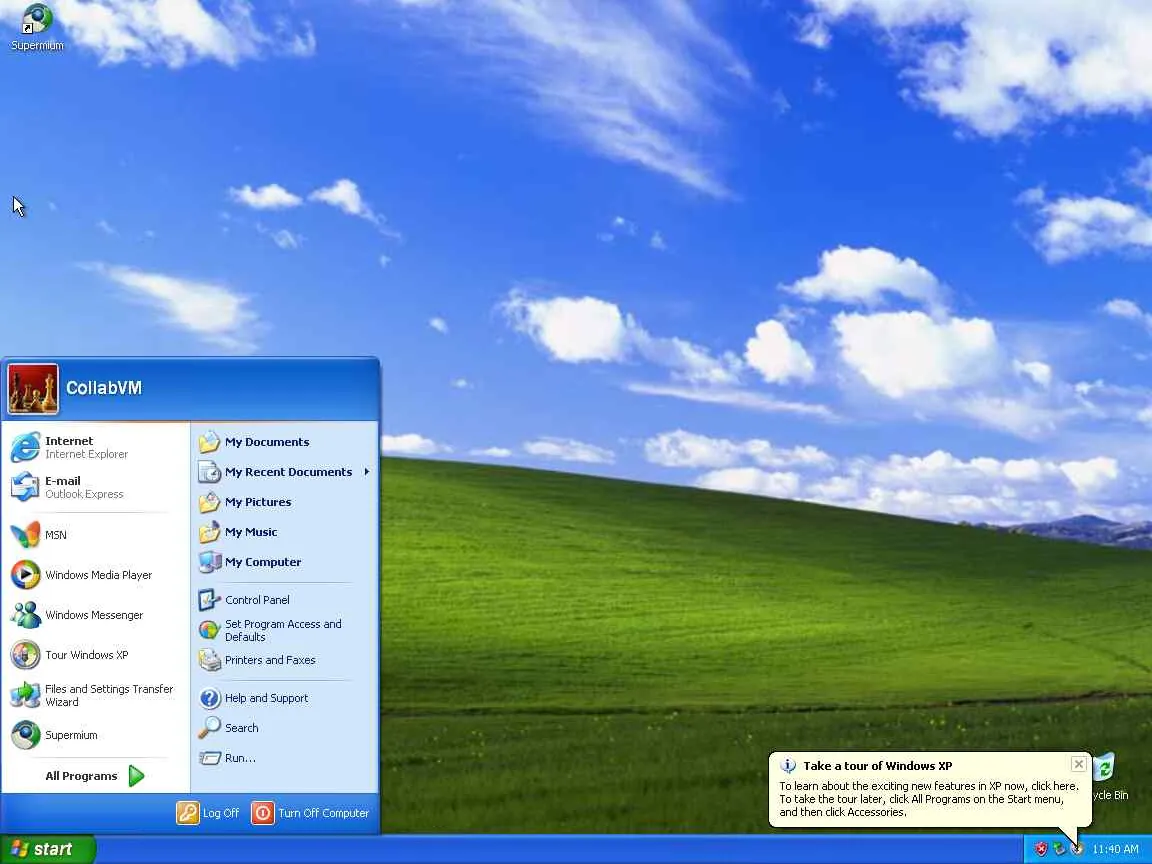Open Printers and Faxes
Screen dimensions: 1152x864
[x=284, y=660]
